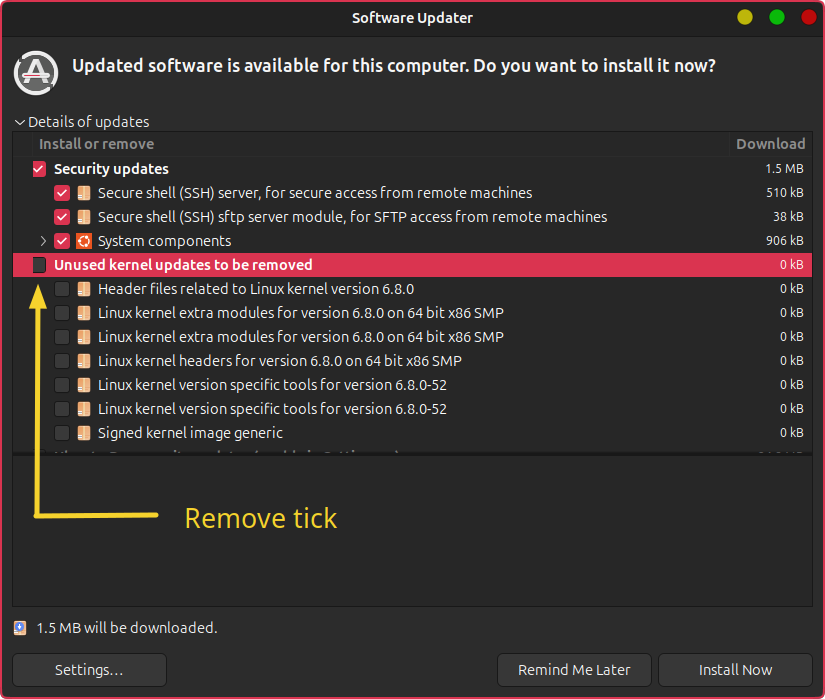Image resolution: width=825 pixels, height=699 pixels.
Task: Click the orange System components update icon
Action: tap(83, 240)
